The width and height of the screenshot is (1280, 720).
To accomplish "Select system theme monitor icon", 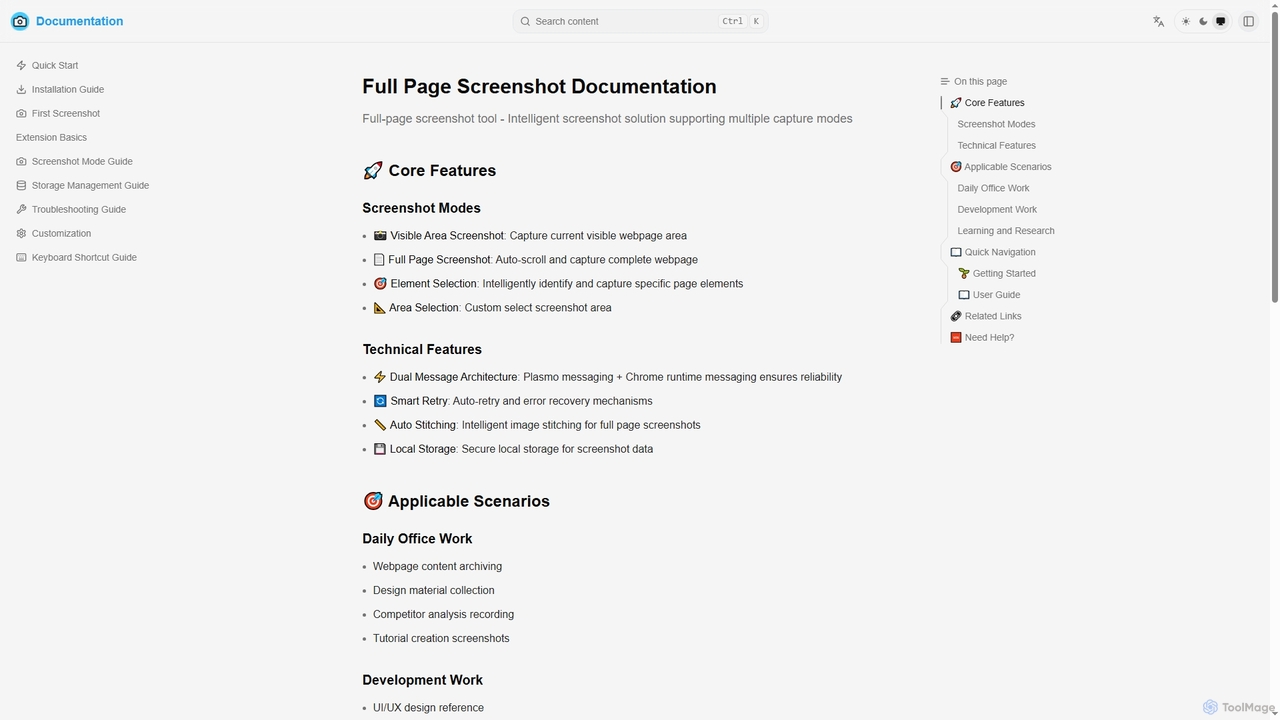I will [x=1220, y=21].
